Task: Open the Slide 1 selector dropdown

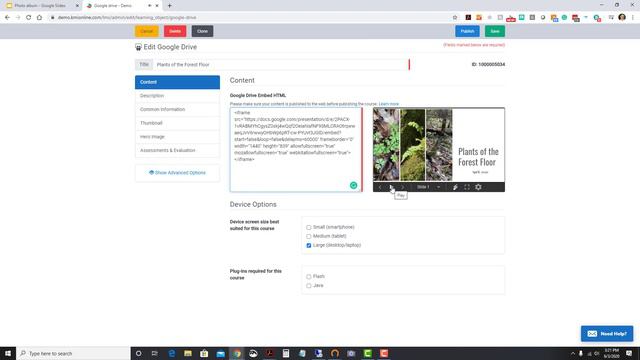Action: (x=428, y=187)
